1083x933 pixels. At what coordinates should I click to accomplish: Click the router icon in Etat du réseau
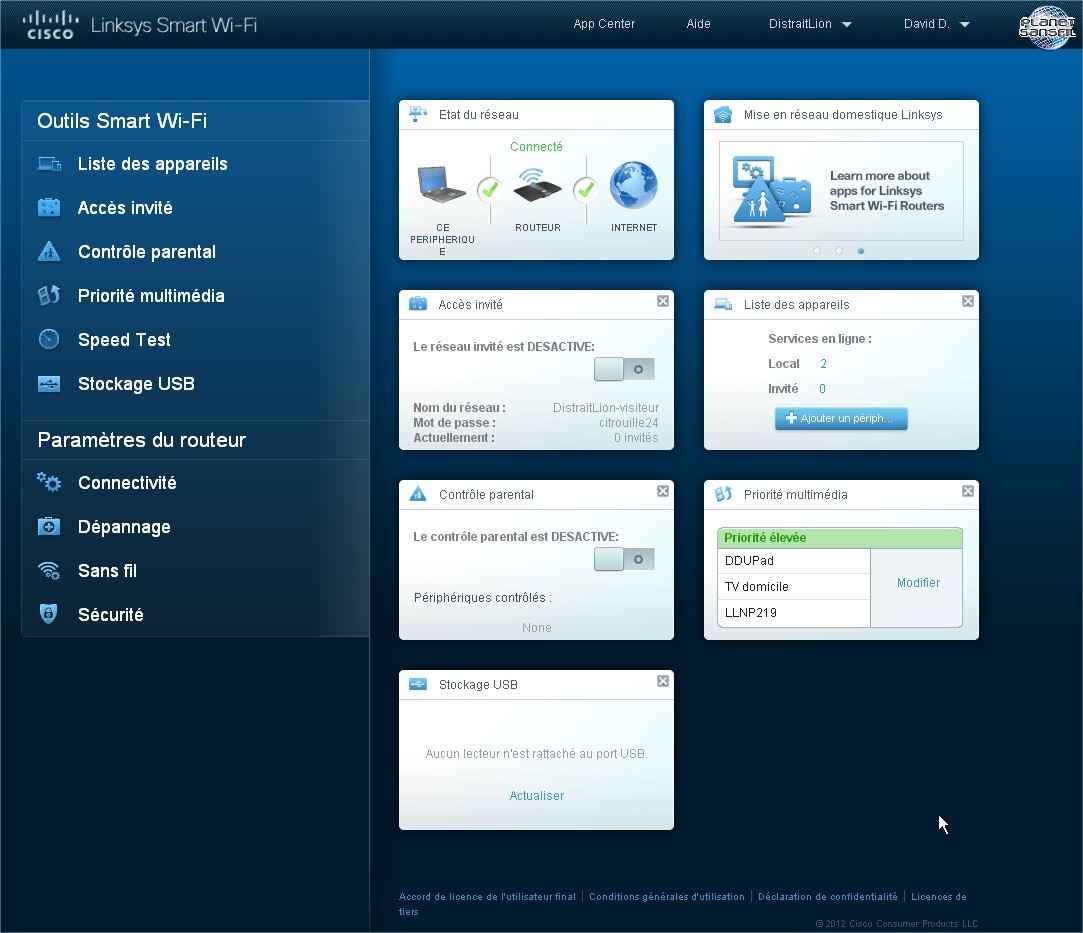tap(537, 185)
